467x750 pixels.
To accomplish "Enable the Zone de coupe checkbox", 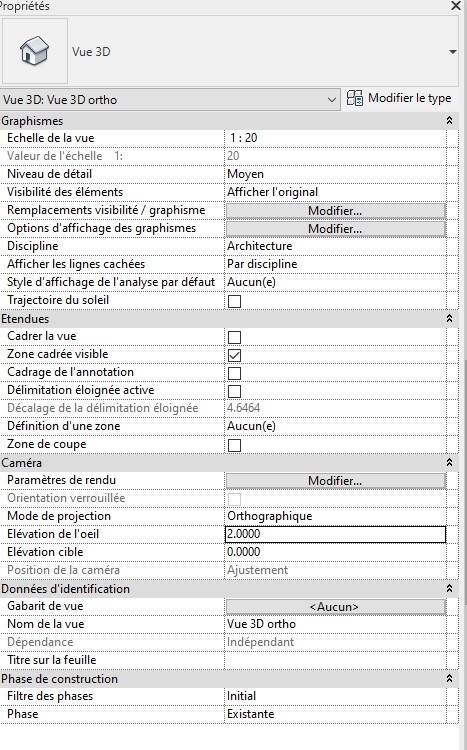I will (x=234, y=445).
